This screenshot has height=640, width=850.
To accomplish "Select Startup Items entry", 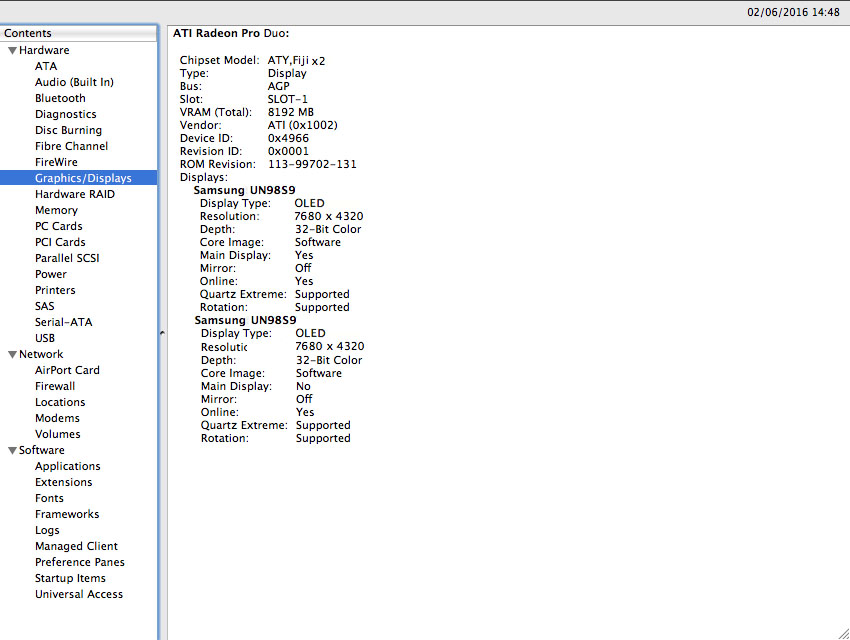I will point(70,578).
